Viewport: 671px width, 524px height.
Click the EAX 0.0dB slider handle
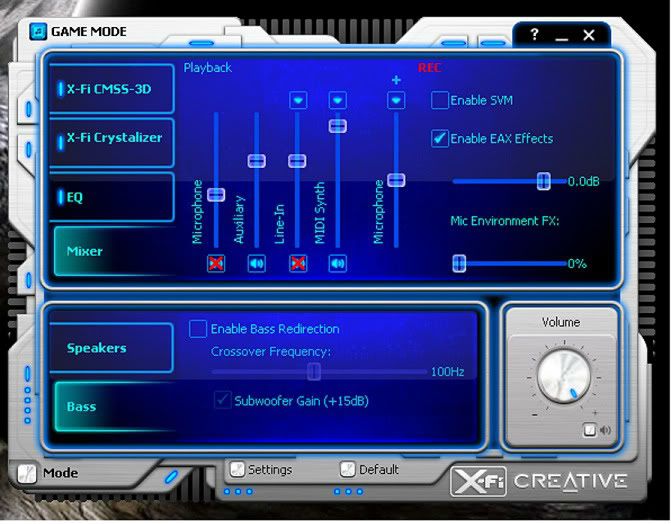coord(544,181)
